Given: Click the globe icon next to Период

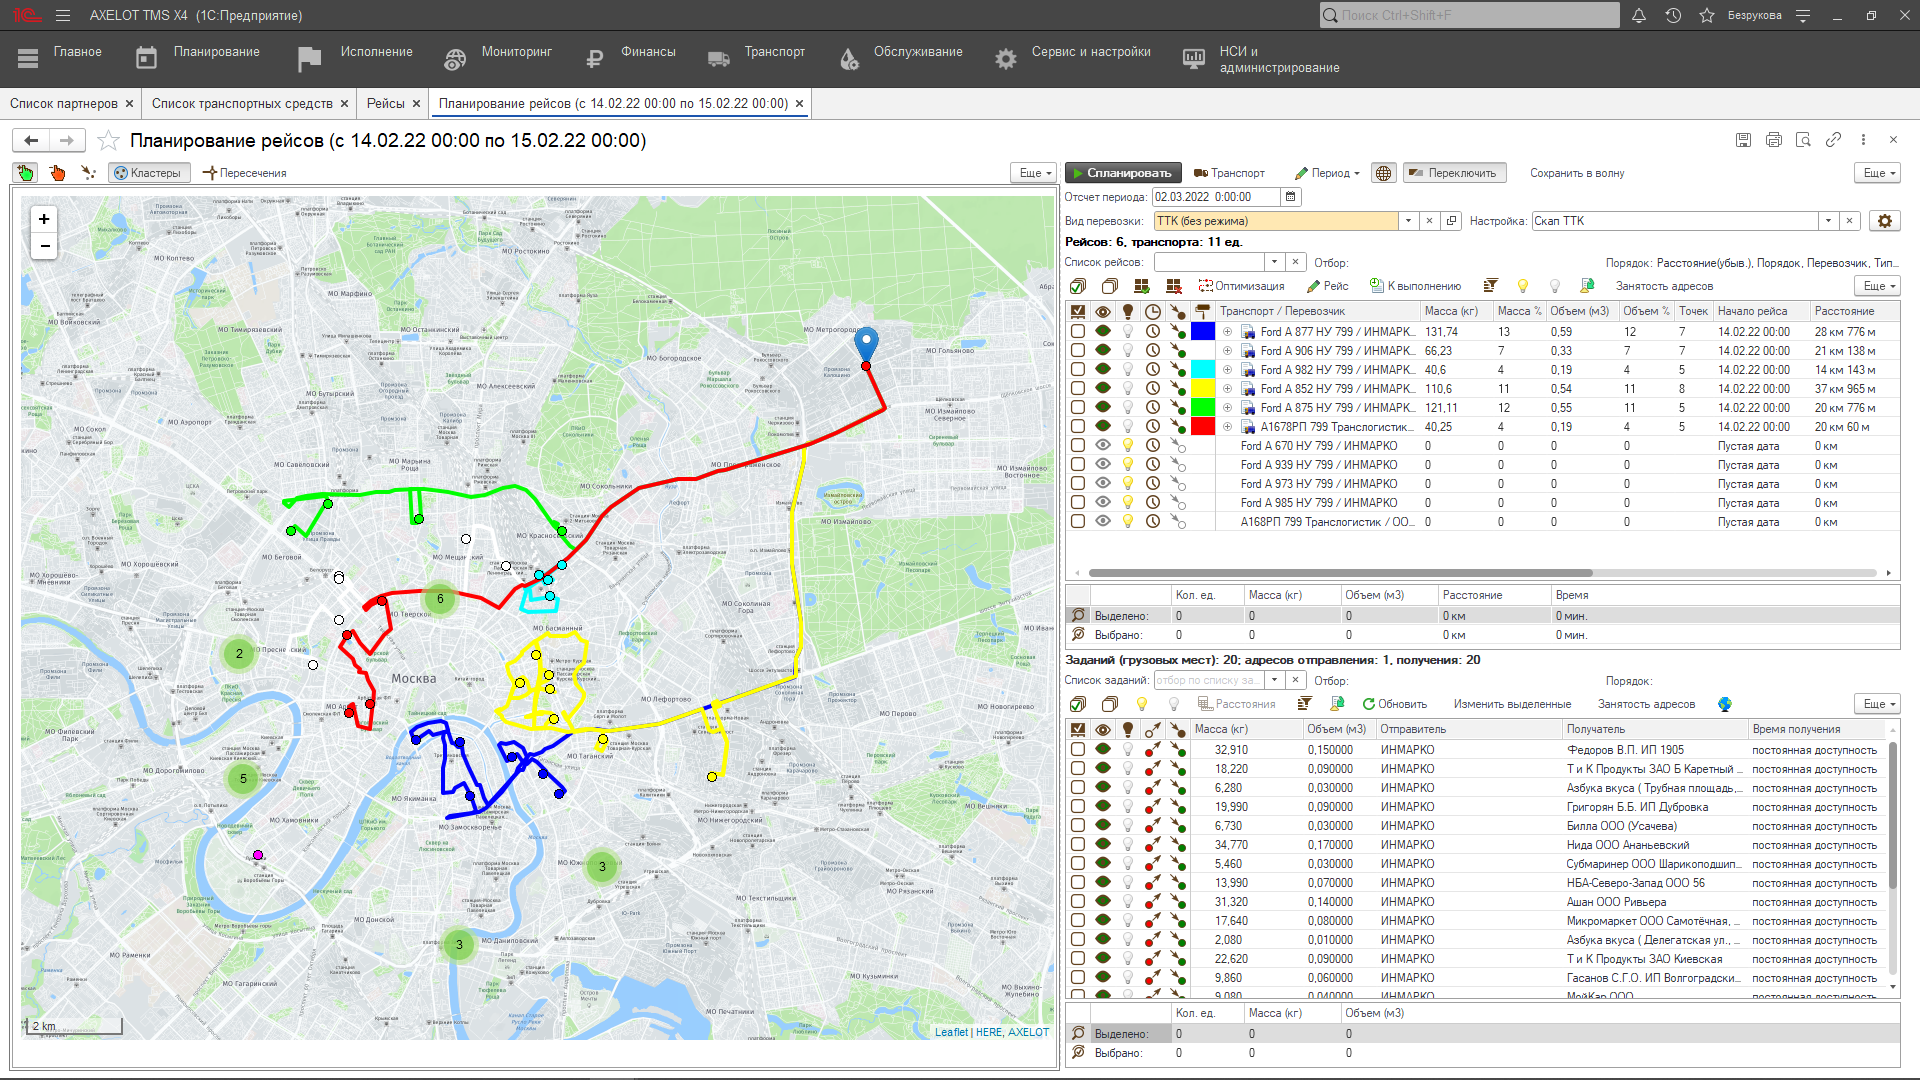Looking at the screenshot, I should point(1383,173).
